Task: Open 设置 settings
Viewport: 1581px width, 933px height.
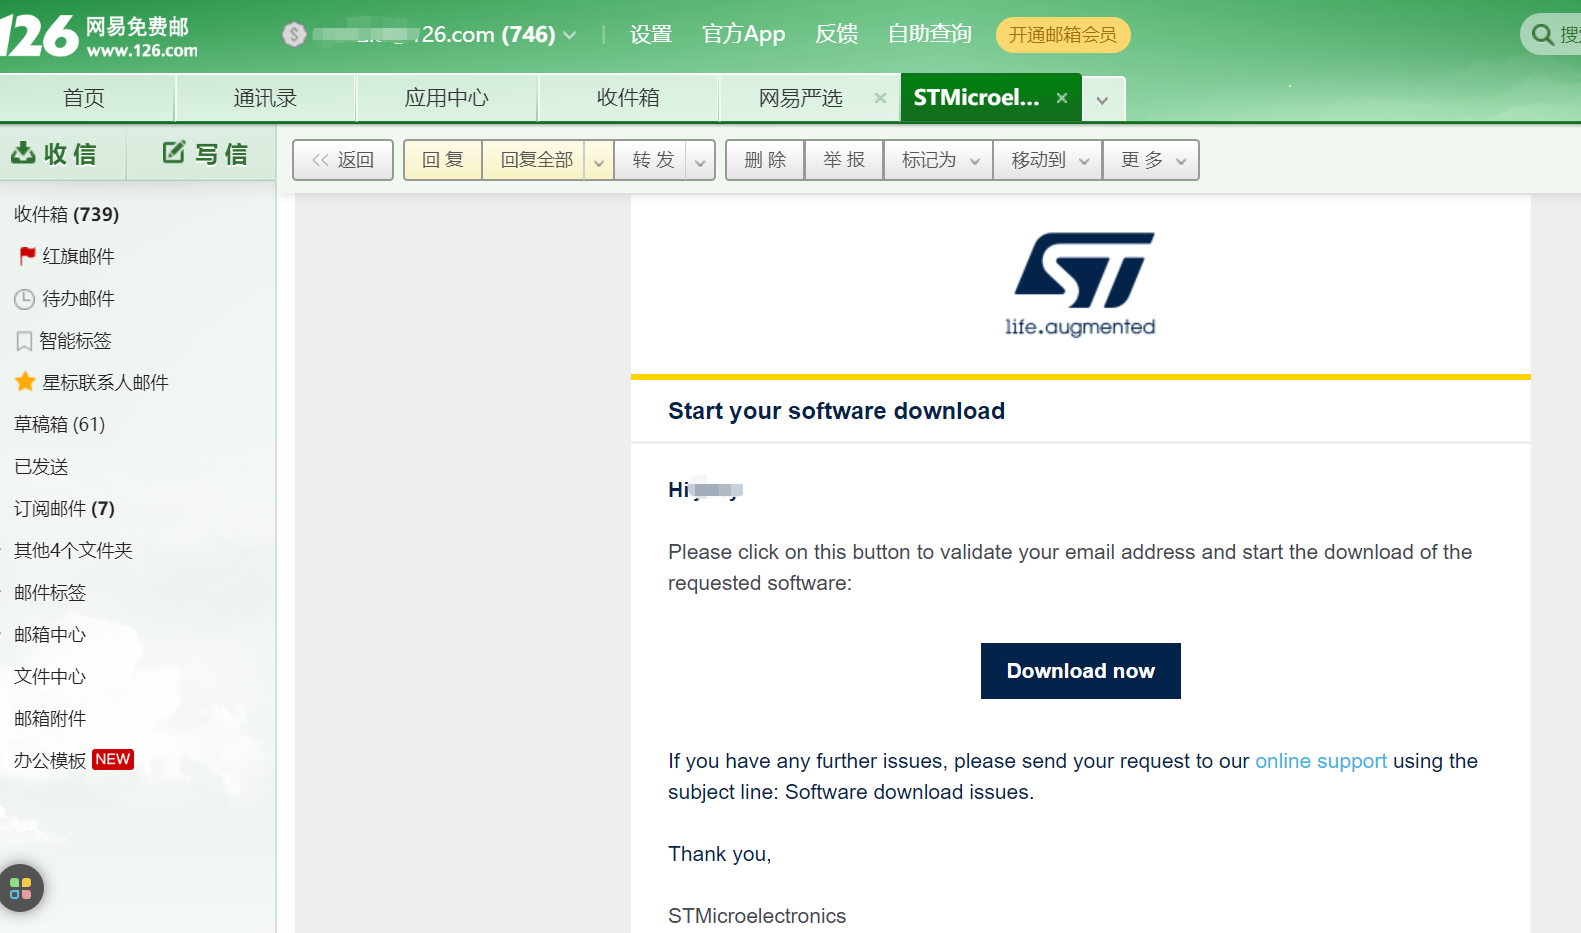Action: 651,34
